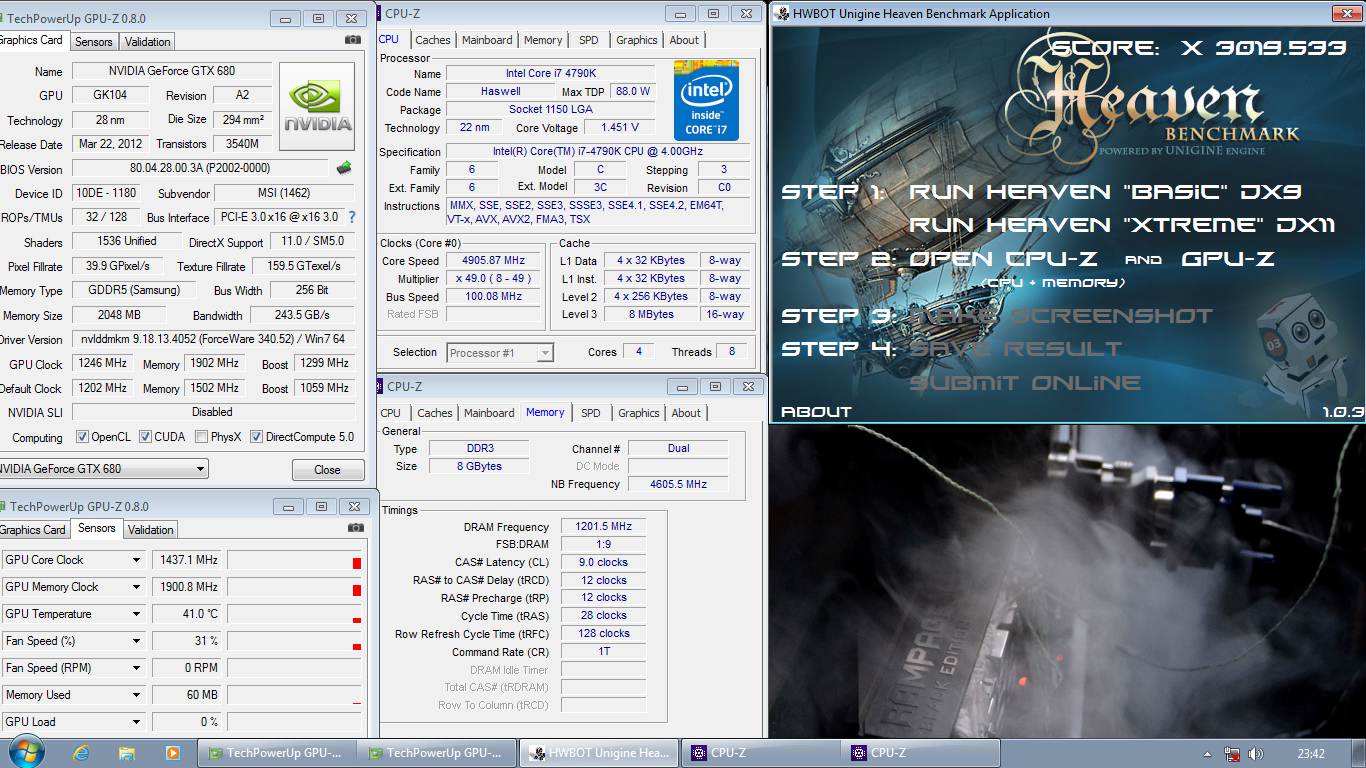The image size is (1366, 768).
Task: Toggle the PhysX checkbox
Action: click(x=202, y=437)
